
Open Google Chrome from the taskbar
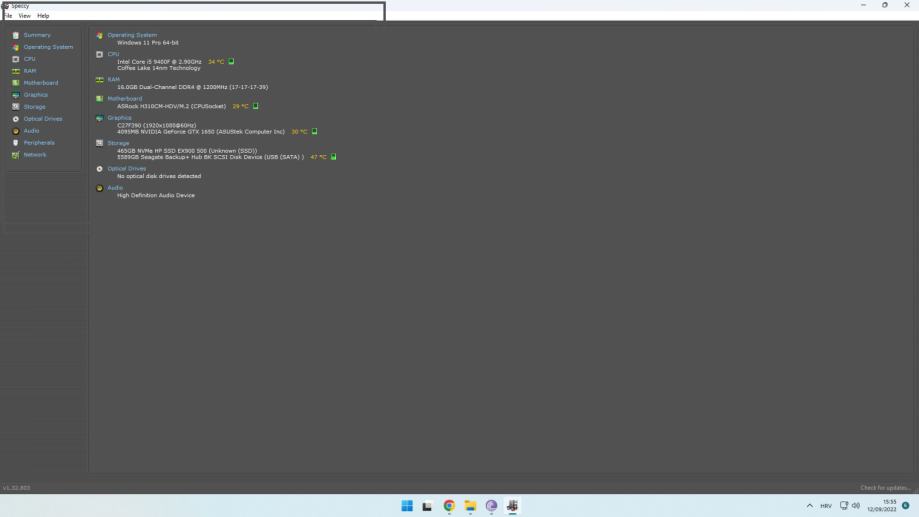tap(449, 506)
